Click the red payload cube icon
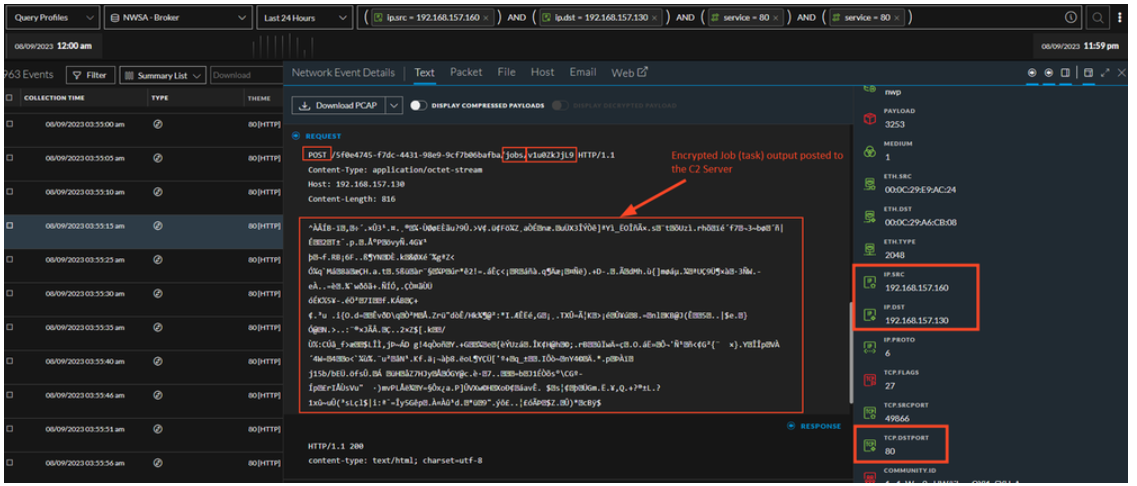Viewport: 1137px width, 486px height. coord(869,117)
